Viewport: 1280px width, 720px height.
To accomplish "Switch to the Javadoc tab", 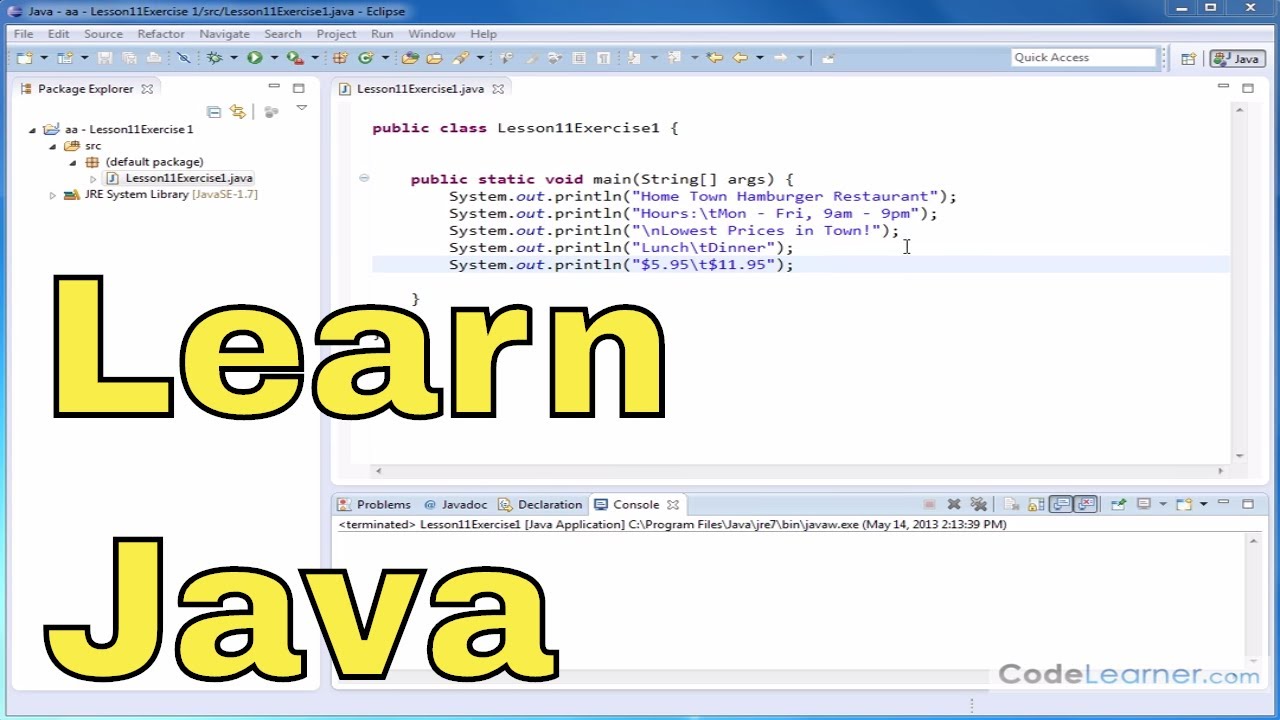I will [x=456, y=504].
